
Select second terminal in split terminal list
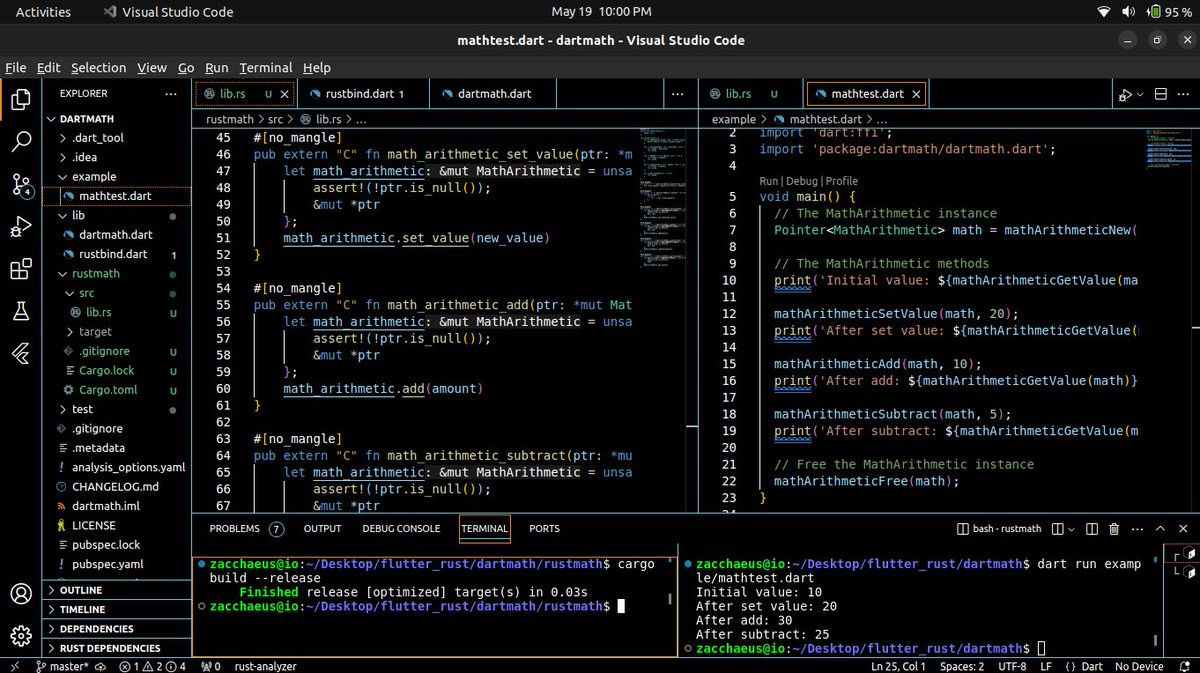coord(1180,572)
